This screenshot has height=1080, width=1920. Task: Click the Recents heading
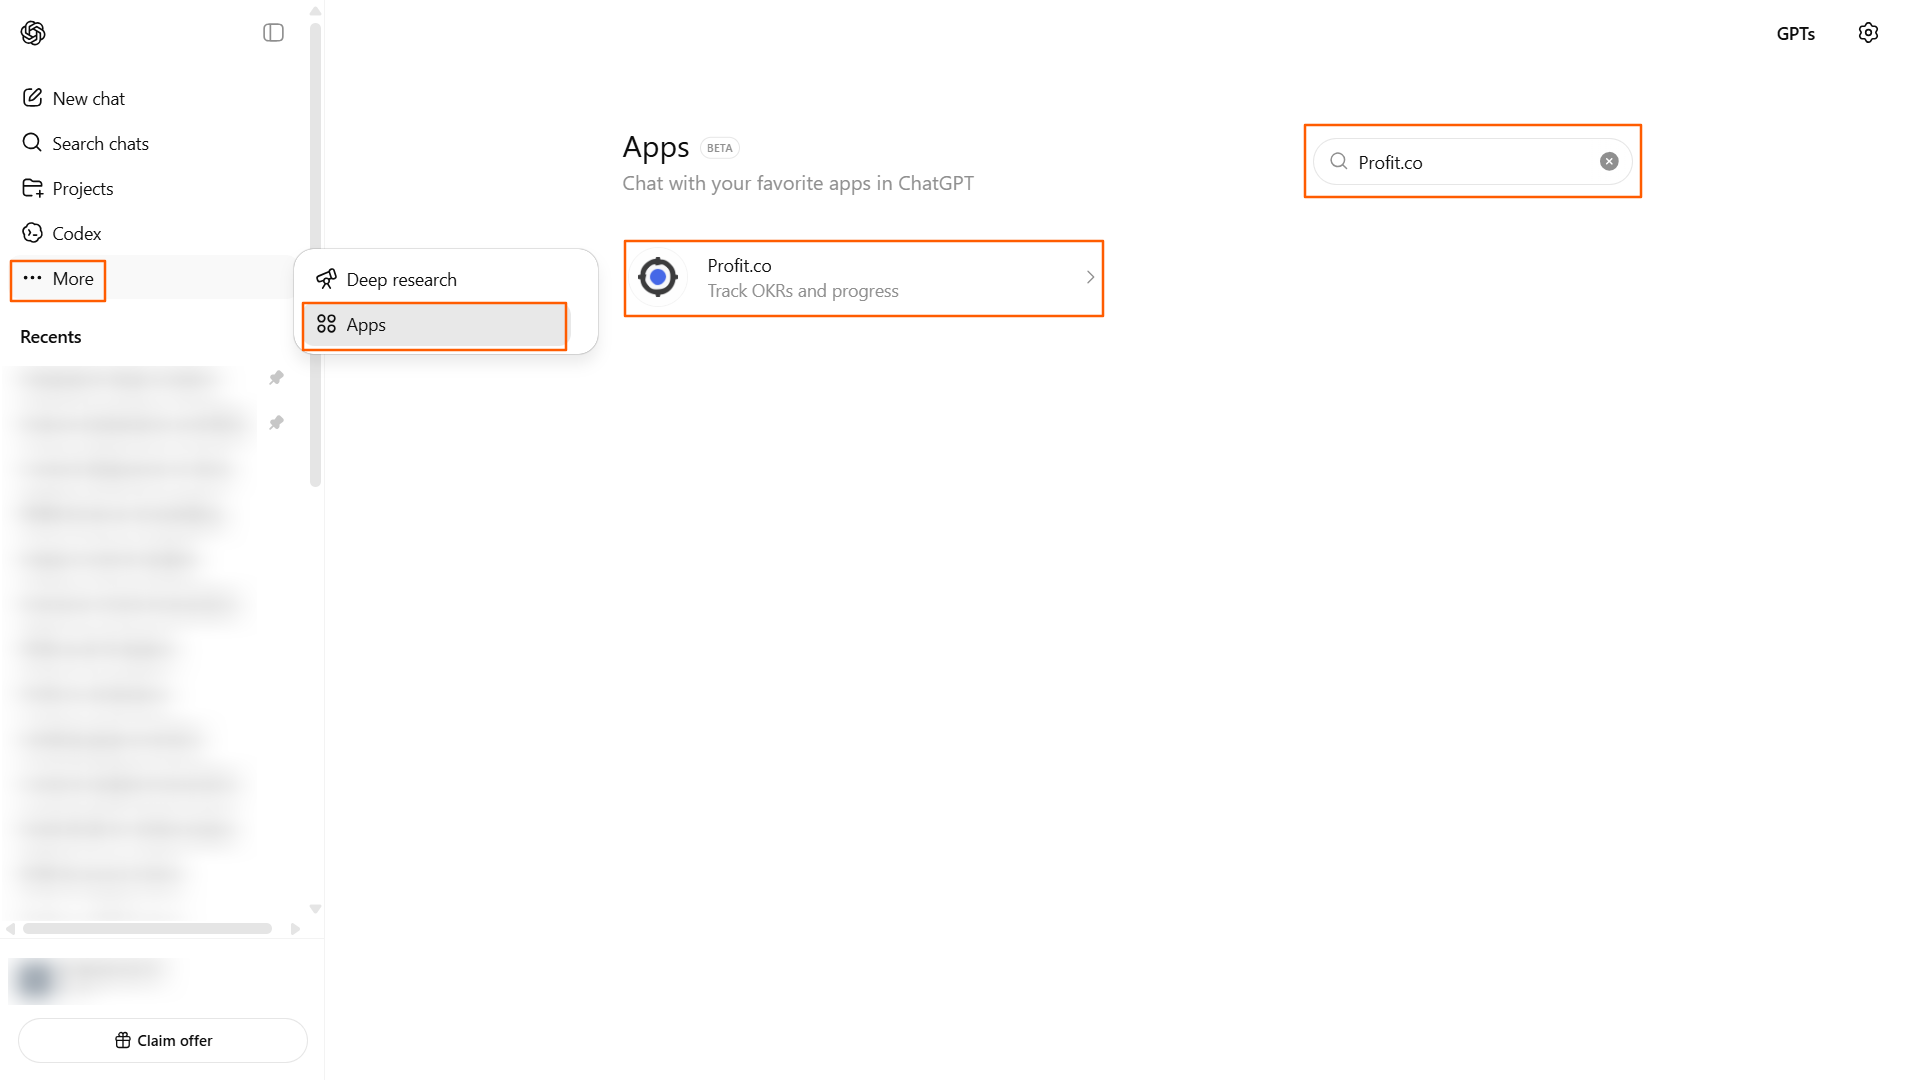click(51, 337)
